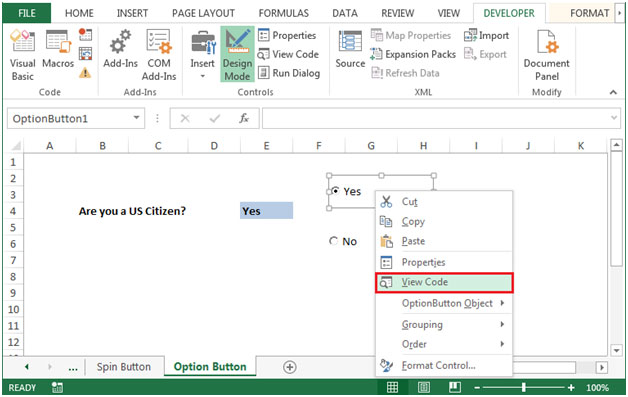Image resolution: width=628 pixels, height=397 pixels.
Task: Select the No option button
Action: (x=333, y=241)
